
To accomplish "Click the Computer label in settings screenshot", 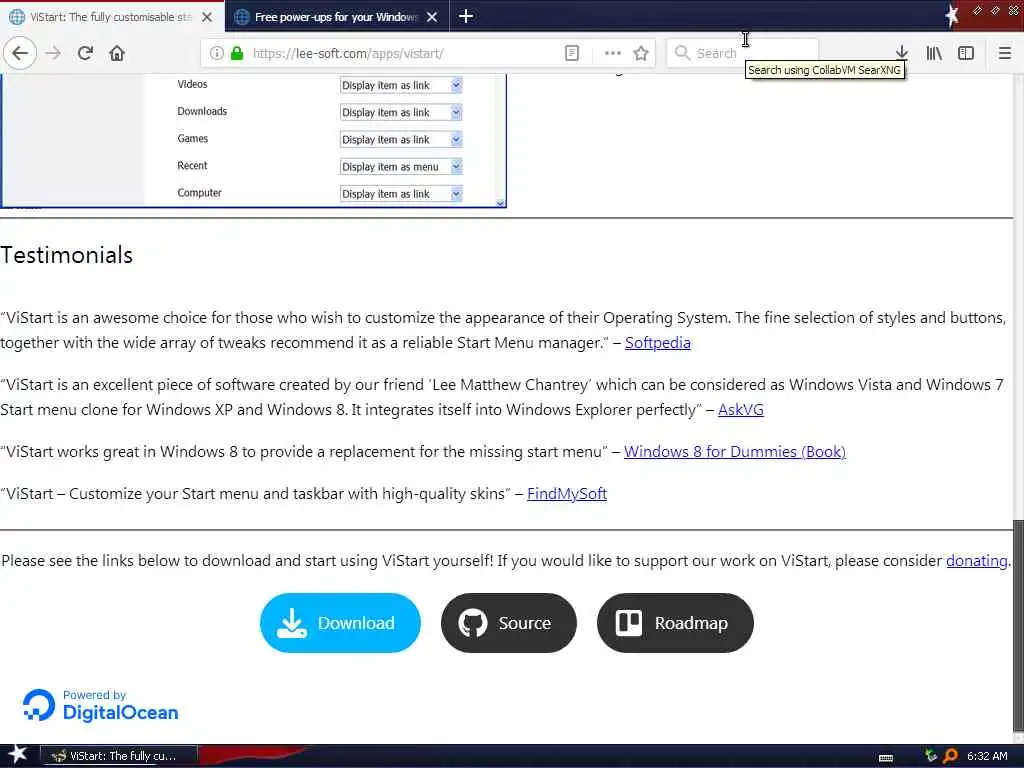I will click(199, 193).
